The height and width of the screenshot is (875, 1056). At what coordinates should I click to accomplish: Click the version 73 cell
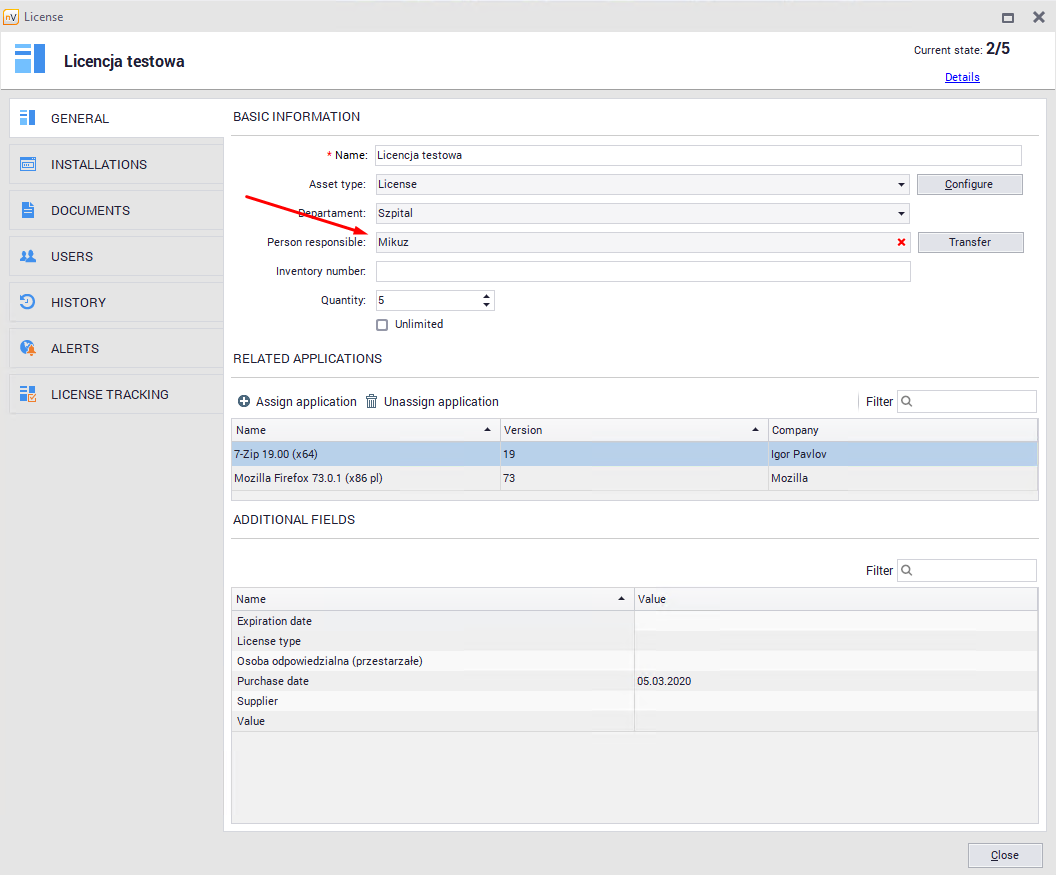tap(634, 478)
